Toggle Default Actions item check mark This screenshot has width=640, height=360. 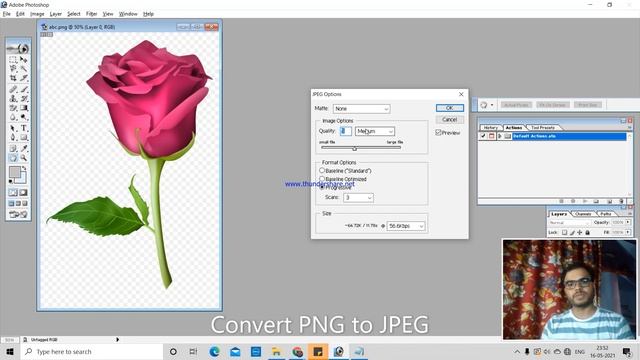483,136
